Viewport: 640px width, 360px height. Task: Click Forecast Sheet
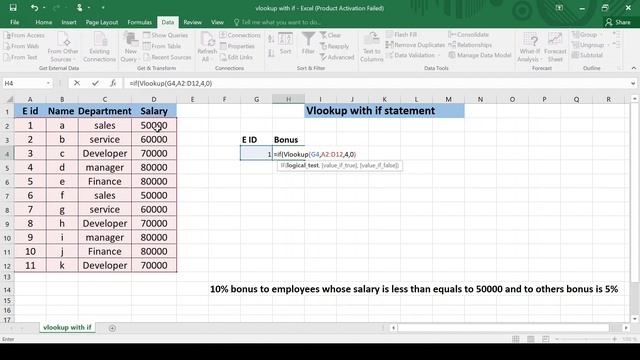[555, 47]
